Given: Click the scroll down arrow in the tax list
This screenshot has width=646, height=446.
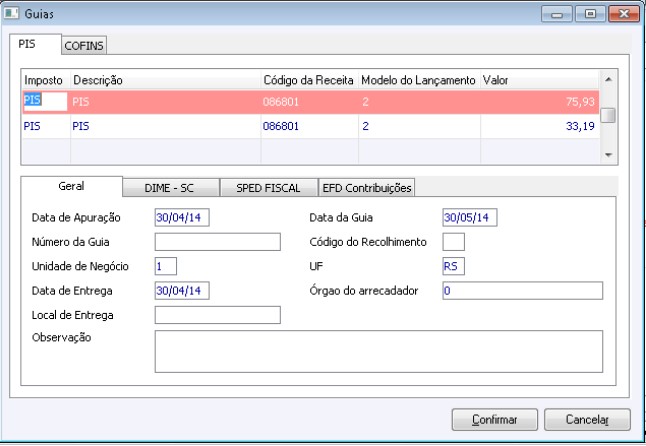Looking at the screenshot, I should 608,155.
